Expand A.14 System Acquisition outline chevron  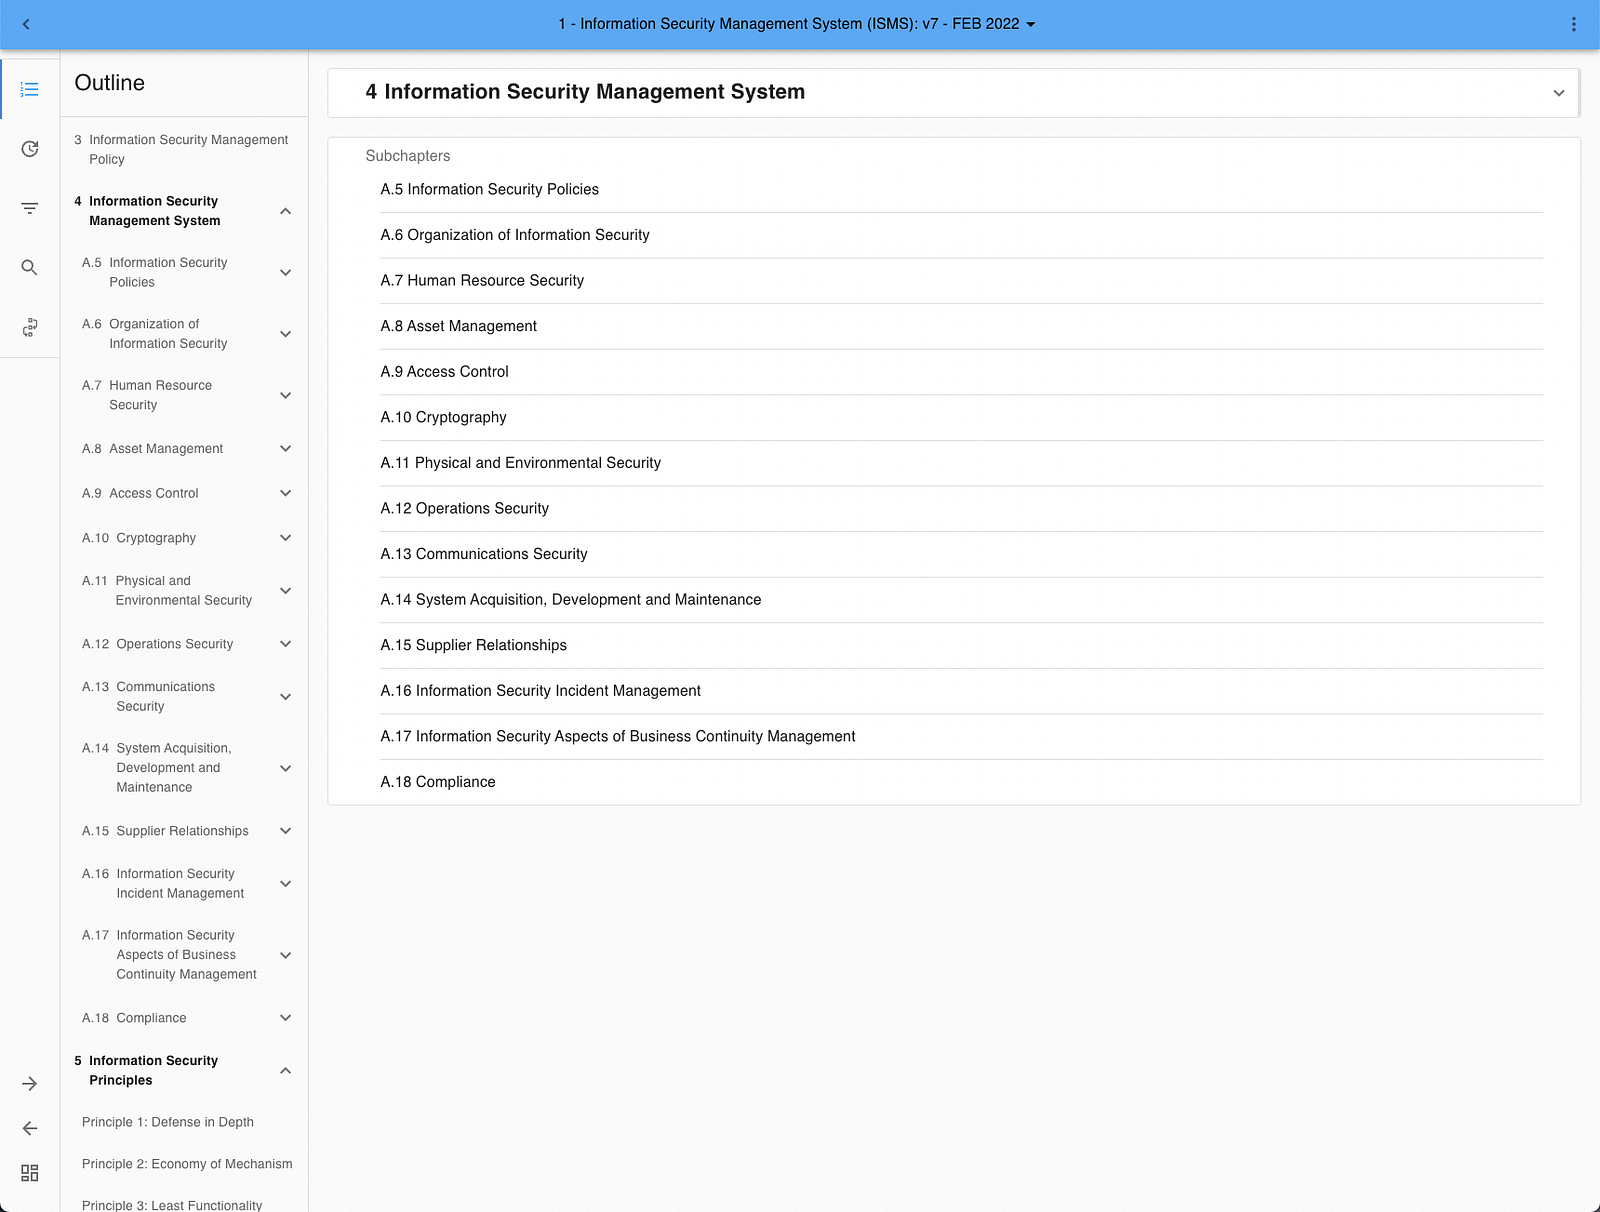[x=285, y=768]
